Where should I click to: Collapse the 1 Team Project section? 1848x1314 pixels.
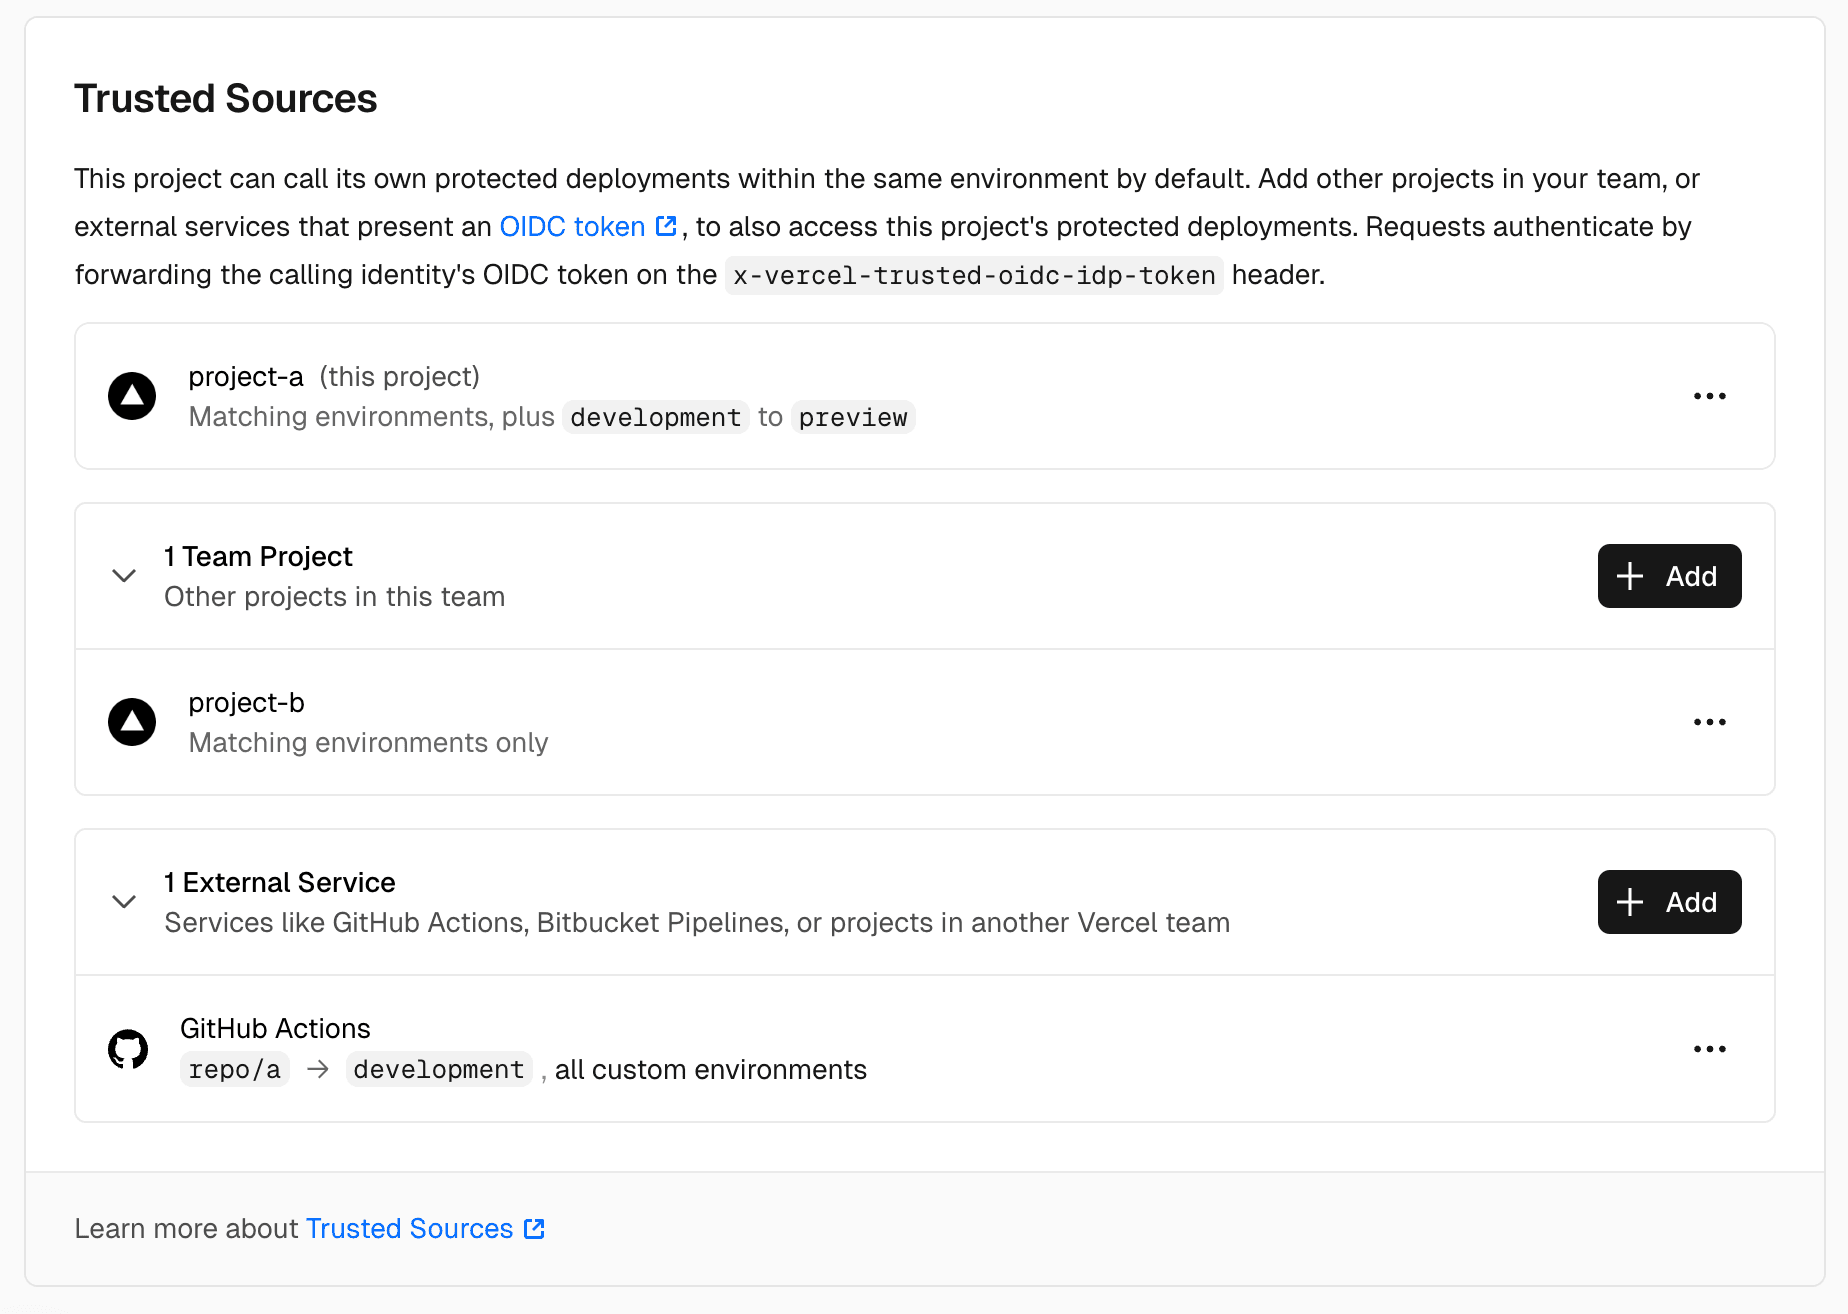[x=124, y=576]
